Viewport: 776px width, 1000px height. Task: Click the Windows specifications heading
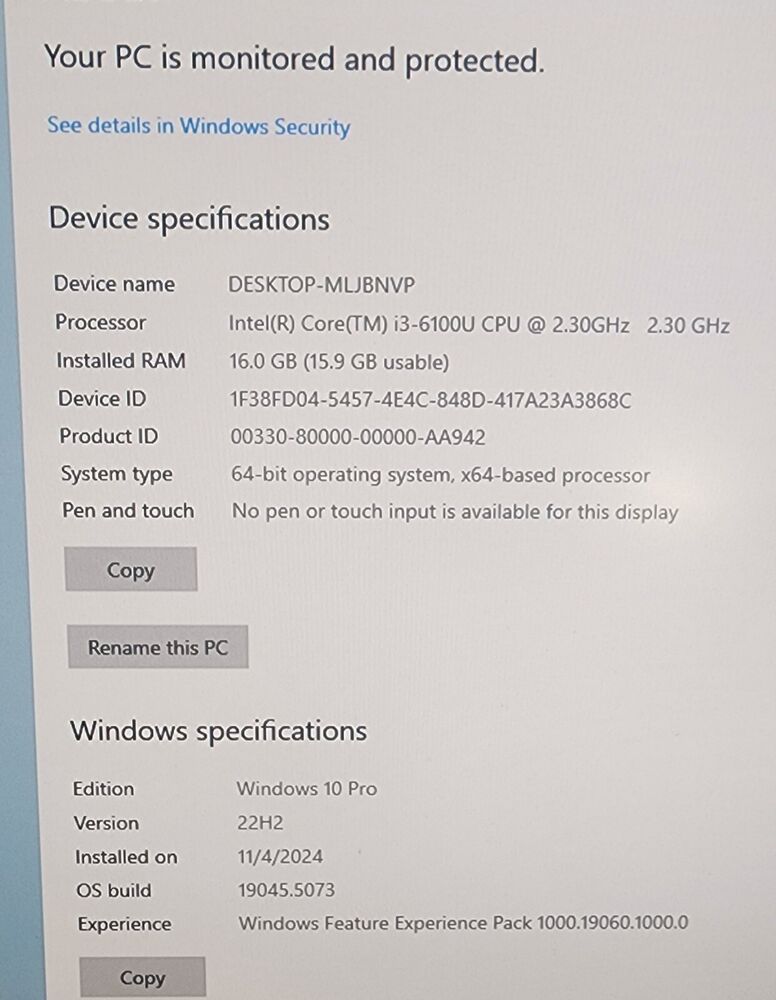click(x=218, y=731)
